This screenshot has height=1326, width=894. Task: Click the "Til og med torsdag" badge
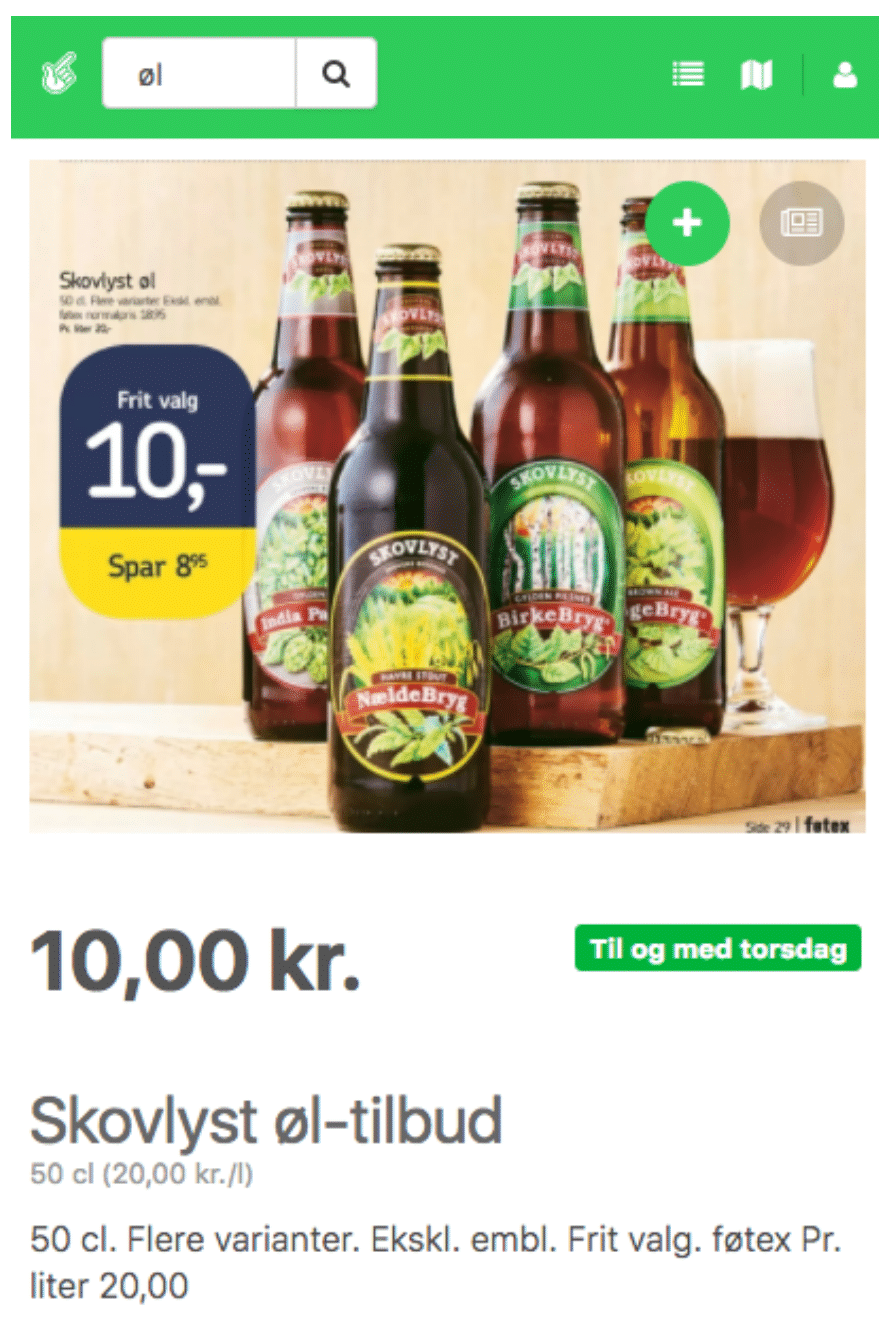pos(718,948)
